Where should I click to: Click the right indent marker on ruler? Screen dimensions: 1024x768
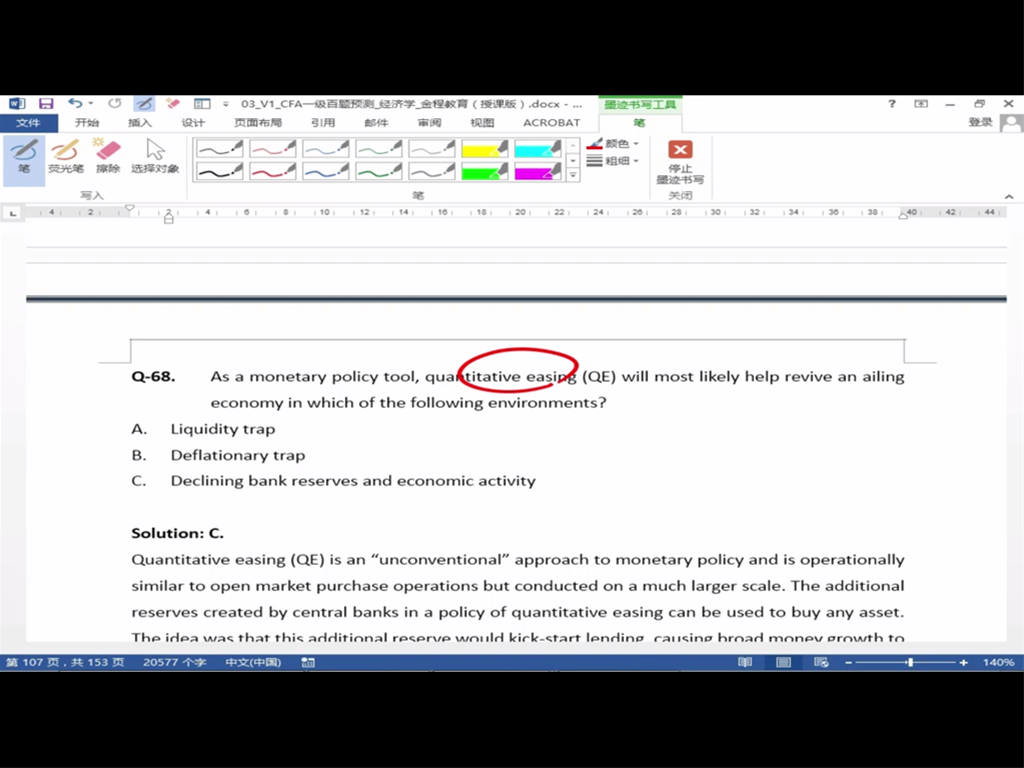(903, 215)
